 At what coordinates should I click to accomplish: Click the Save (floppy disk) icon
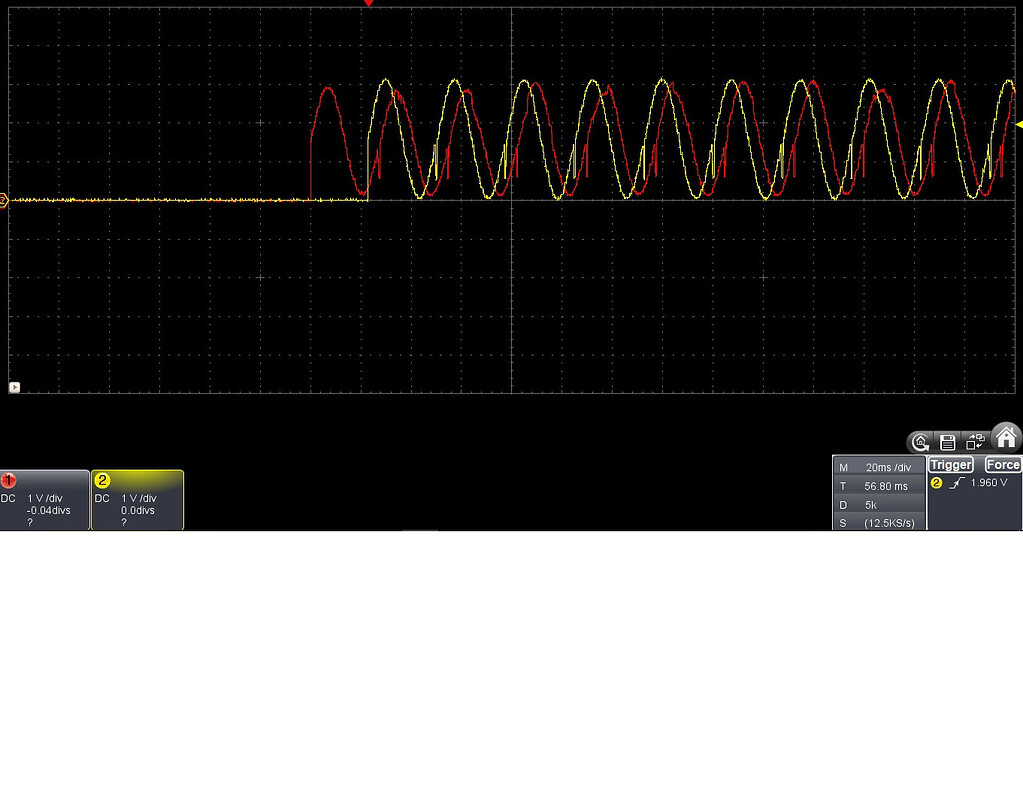[946, 441]
